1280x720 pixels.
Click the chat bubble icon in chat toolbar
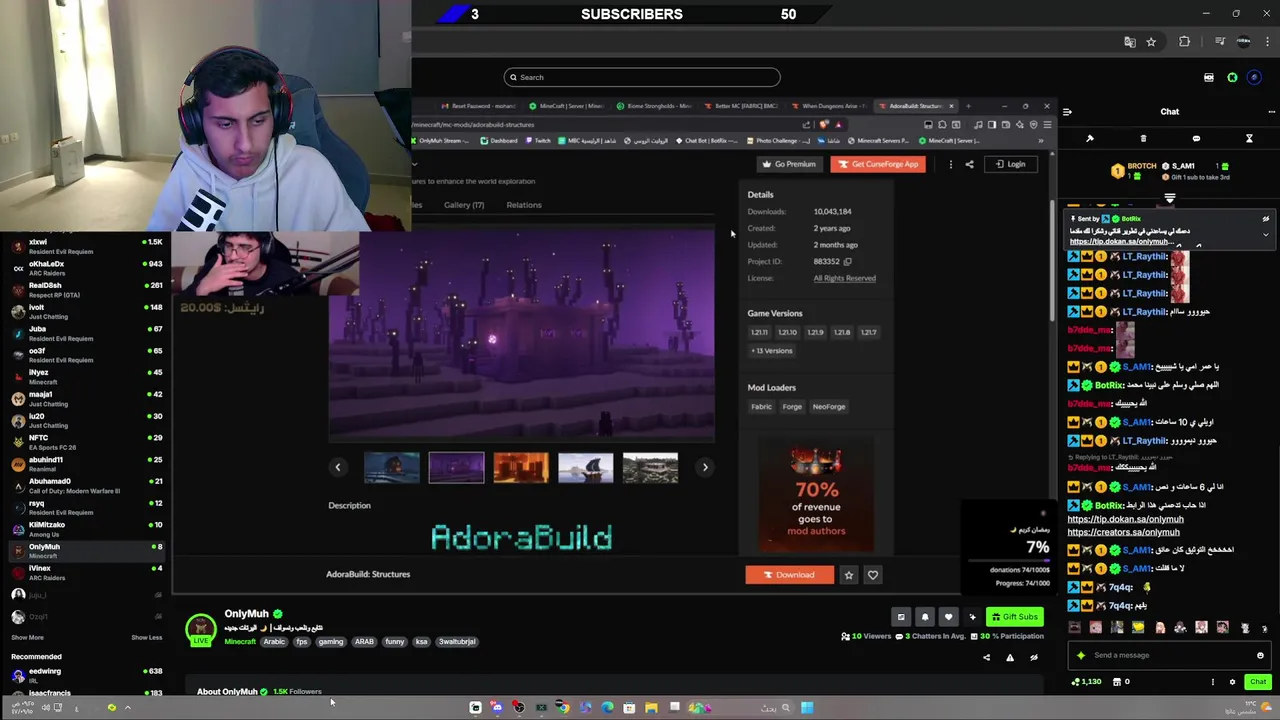(x=1196, y=139)
